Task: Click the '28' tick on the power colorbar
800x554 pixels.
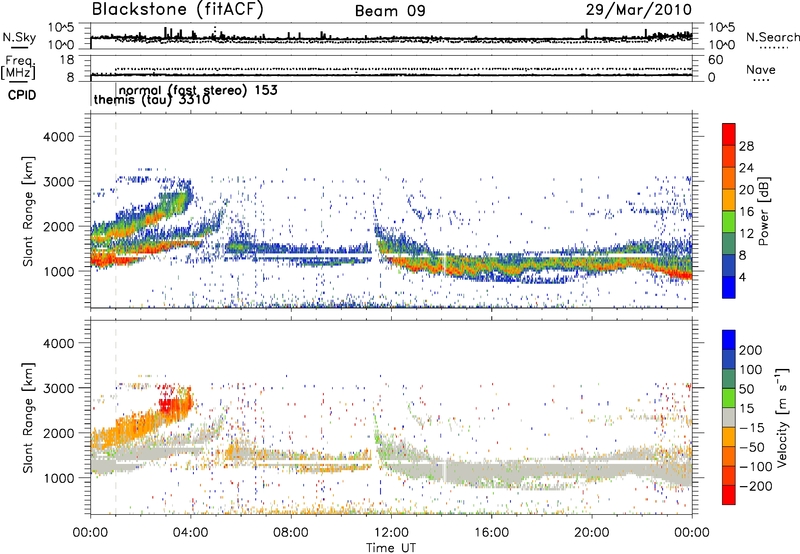Action: click(746, 146)
